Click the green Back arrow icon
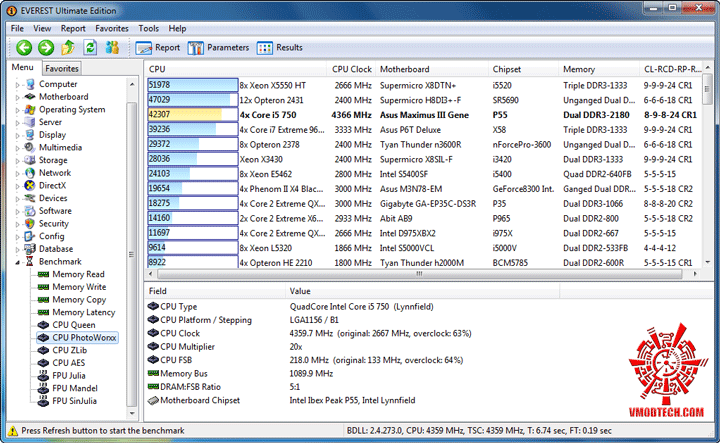Screen dimensions: 720x443 point(24,47)
